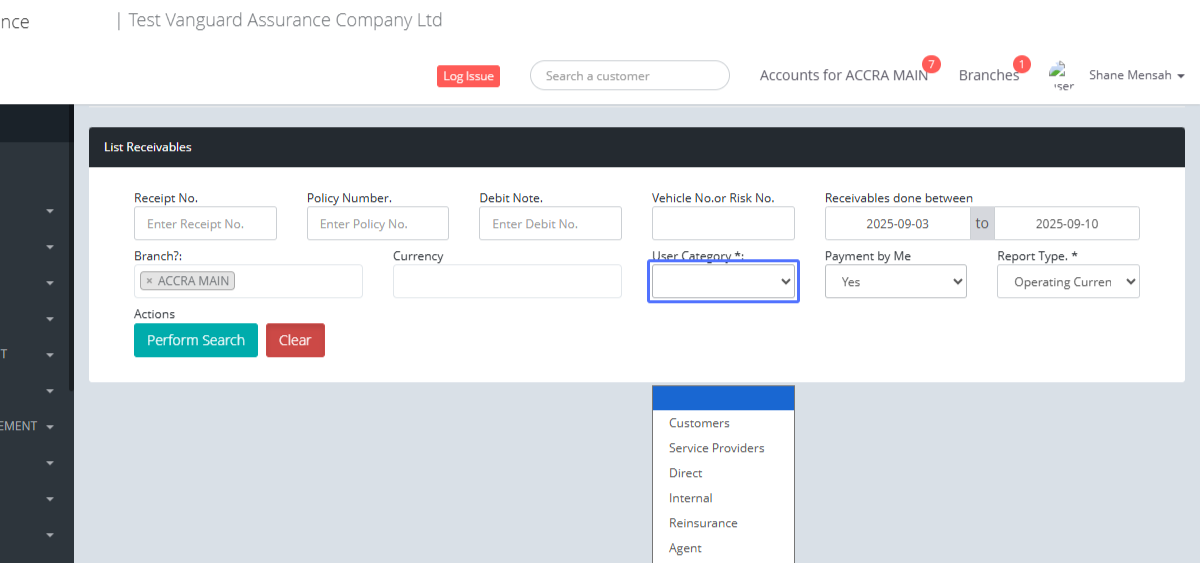Remove the ACCRA MAIN branch tag
Screen dimensions: 1200x563
coord(149,281)
